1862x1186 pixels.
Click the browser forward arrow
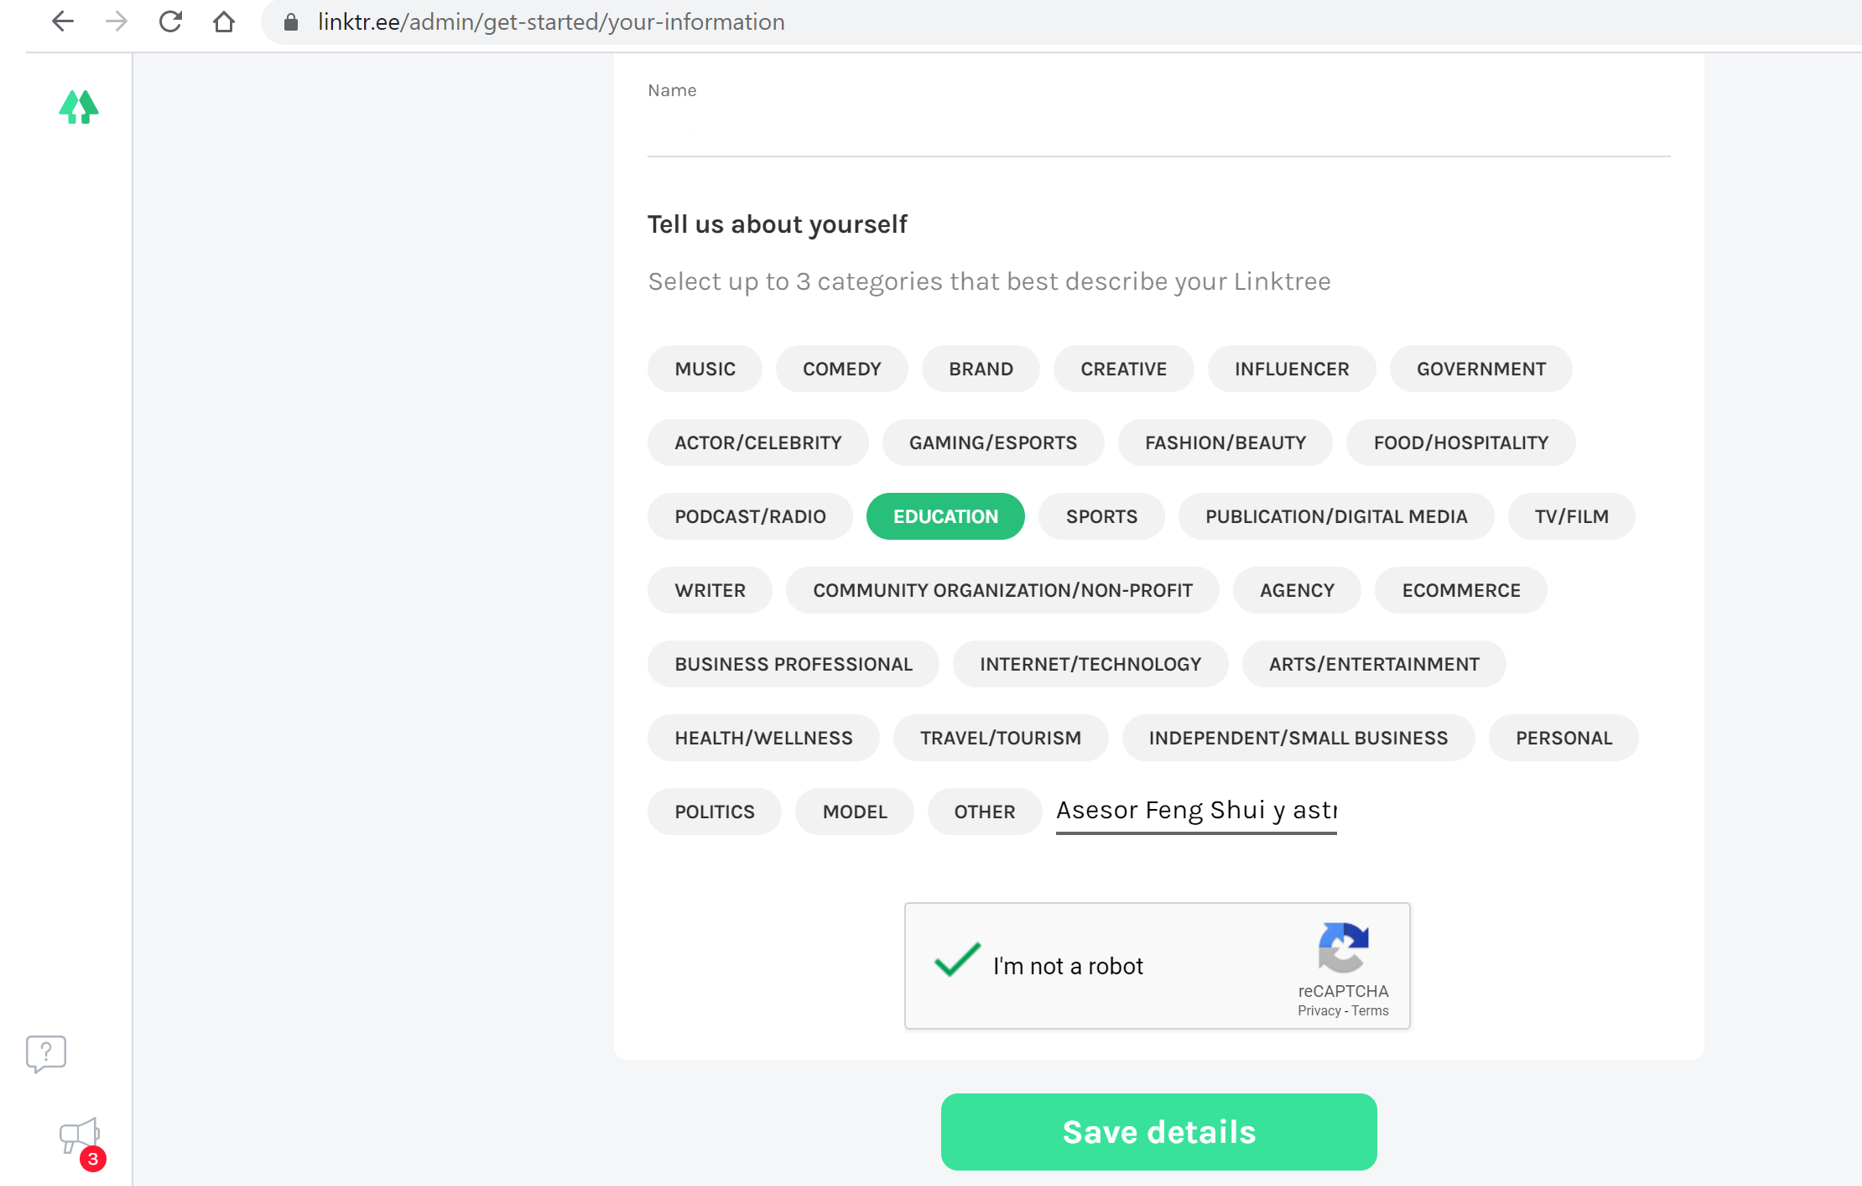(117, 22)
